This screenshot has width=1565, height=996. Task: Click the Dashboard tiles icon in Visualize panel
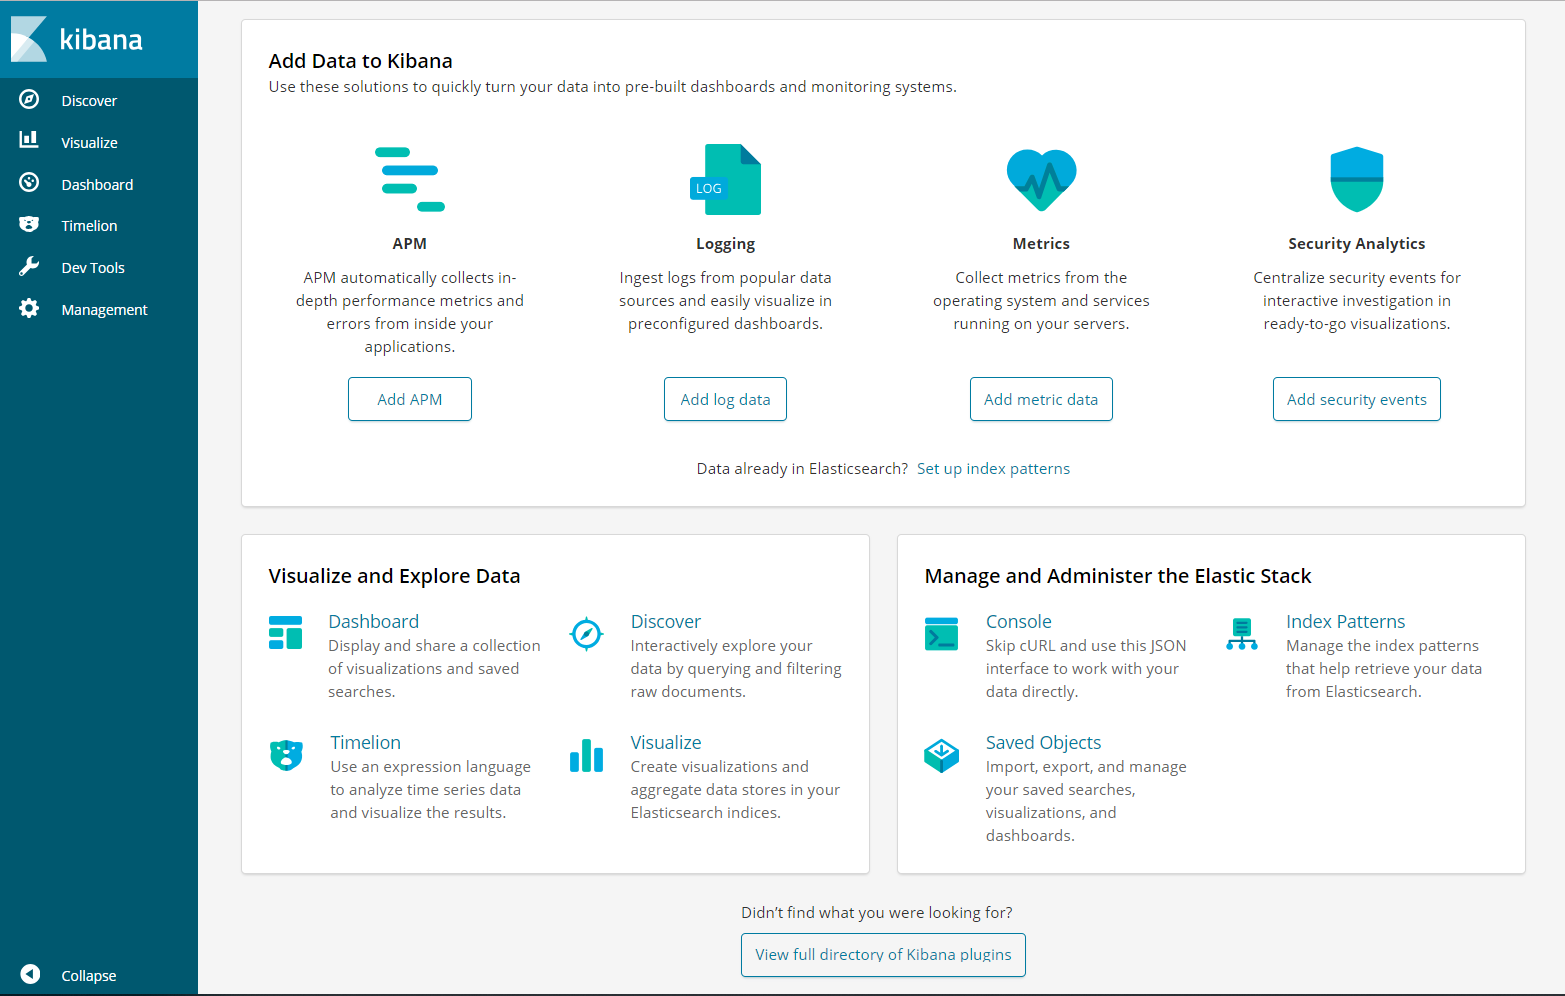coord(286,633)
